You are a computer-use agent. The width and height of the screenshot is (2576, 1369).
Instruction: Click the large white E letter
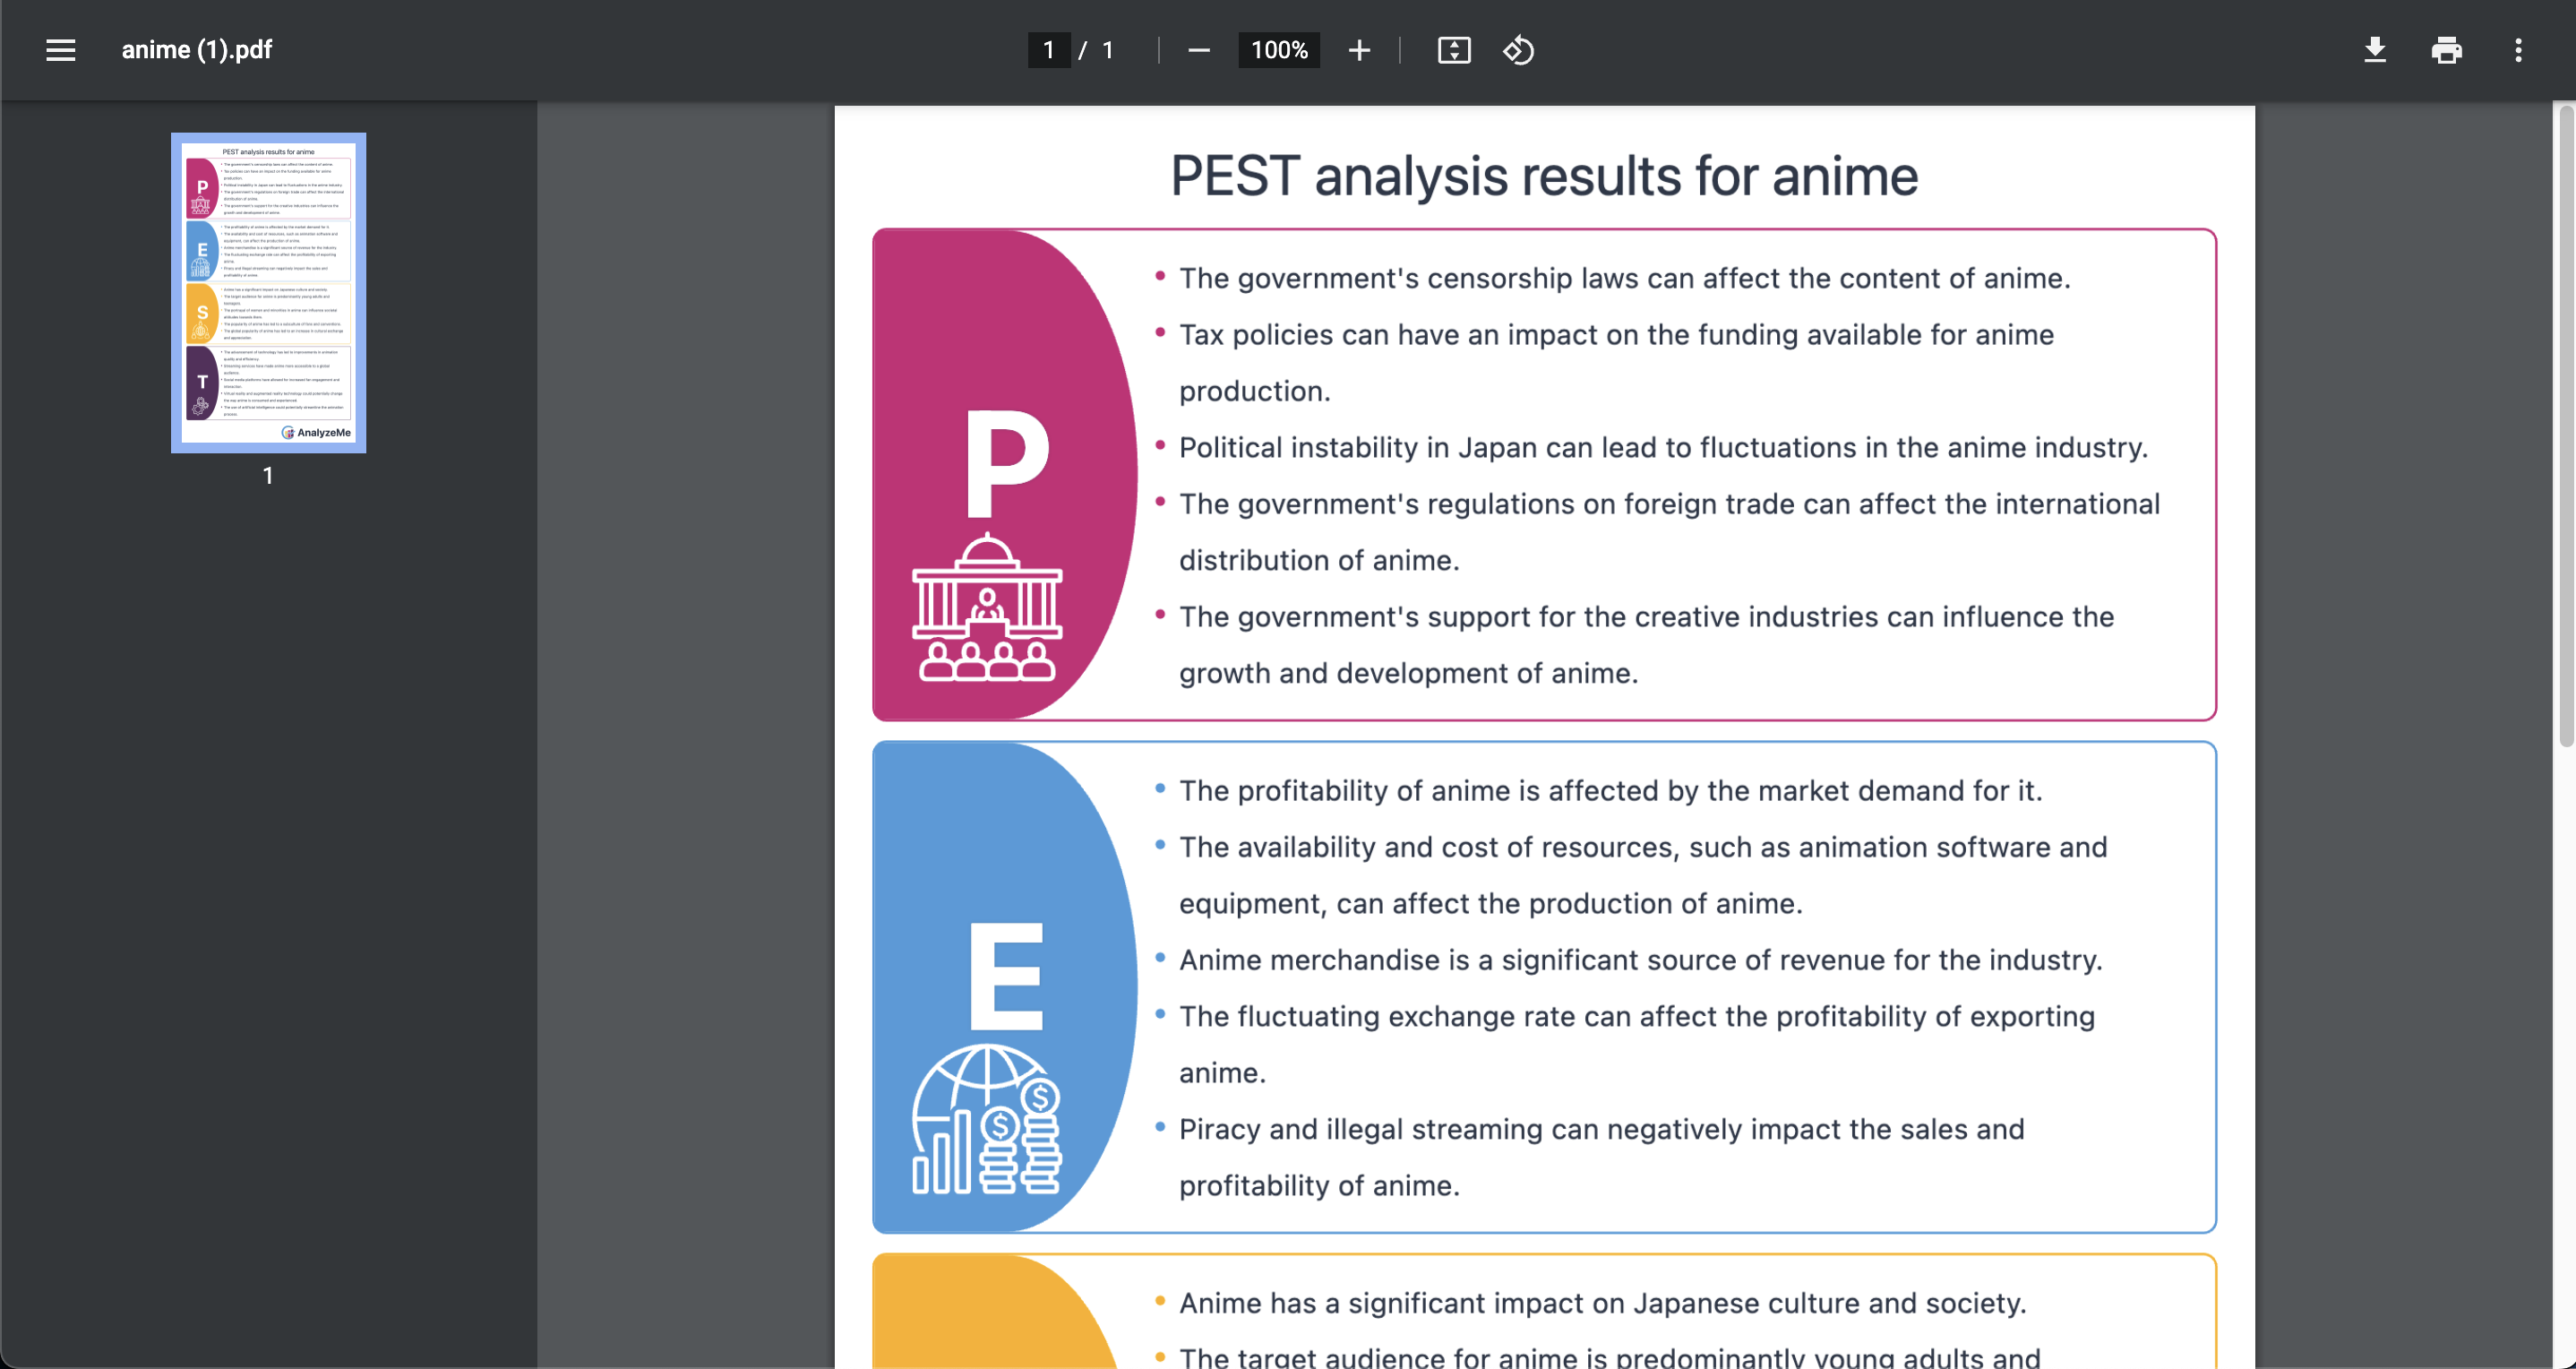[1006, 977]
